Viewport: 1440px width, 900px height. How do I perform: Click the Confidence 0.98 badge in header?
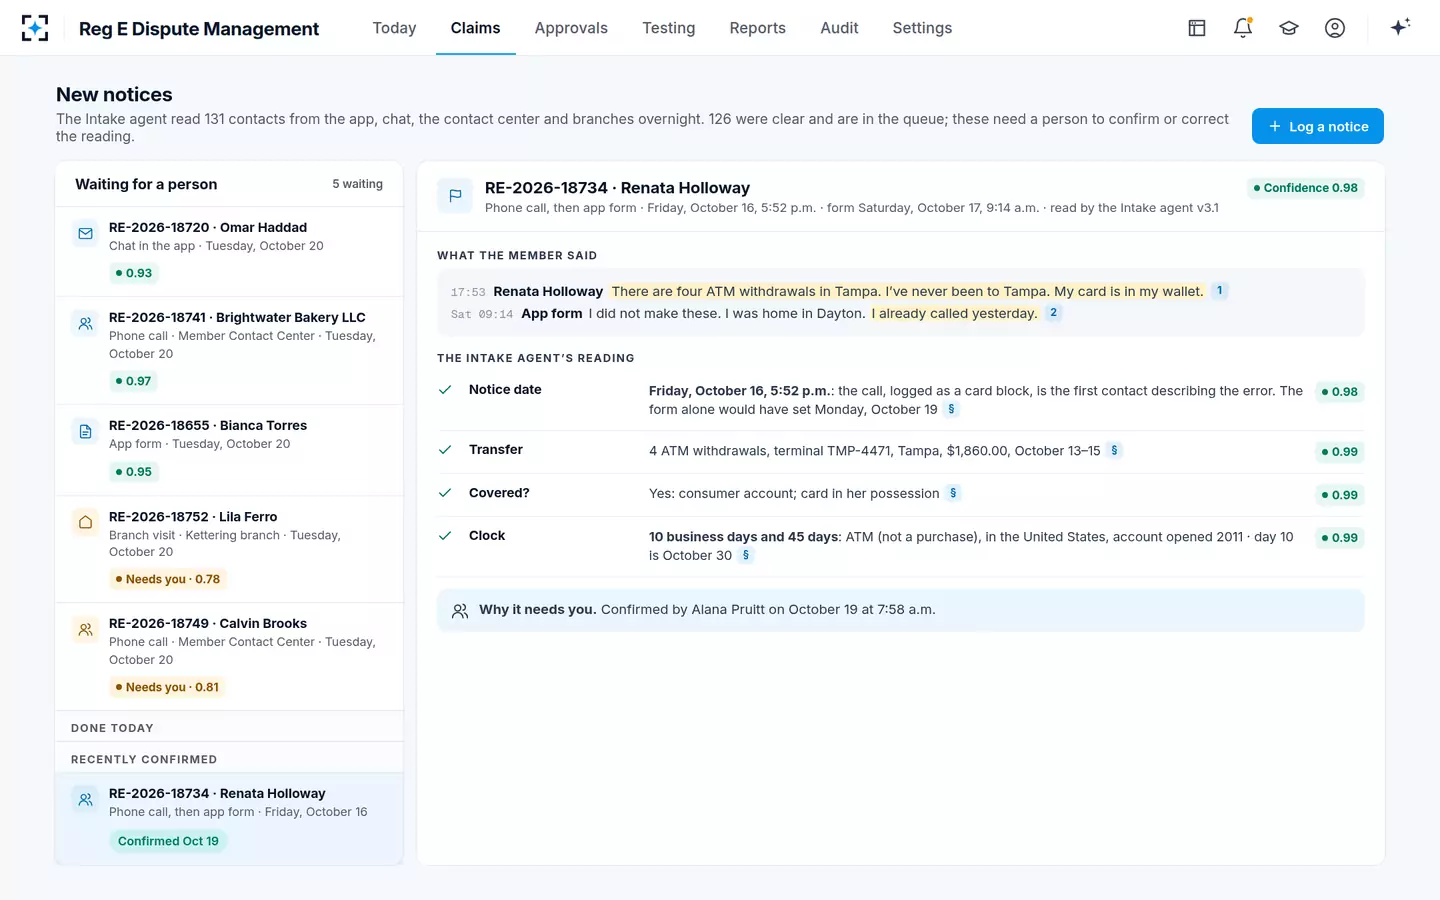(x=1306, y=188)
